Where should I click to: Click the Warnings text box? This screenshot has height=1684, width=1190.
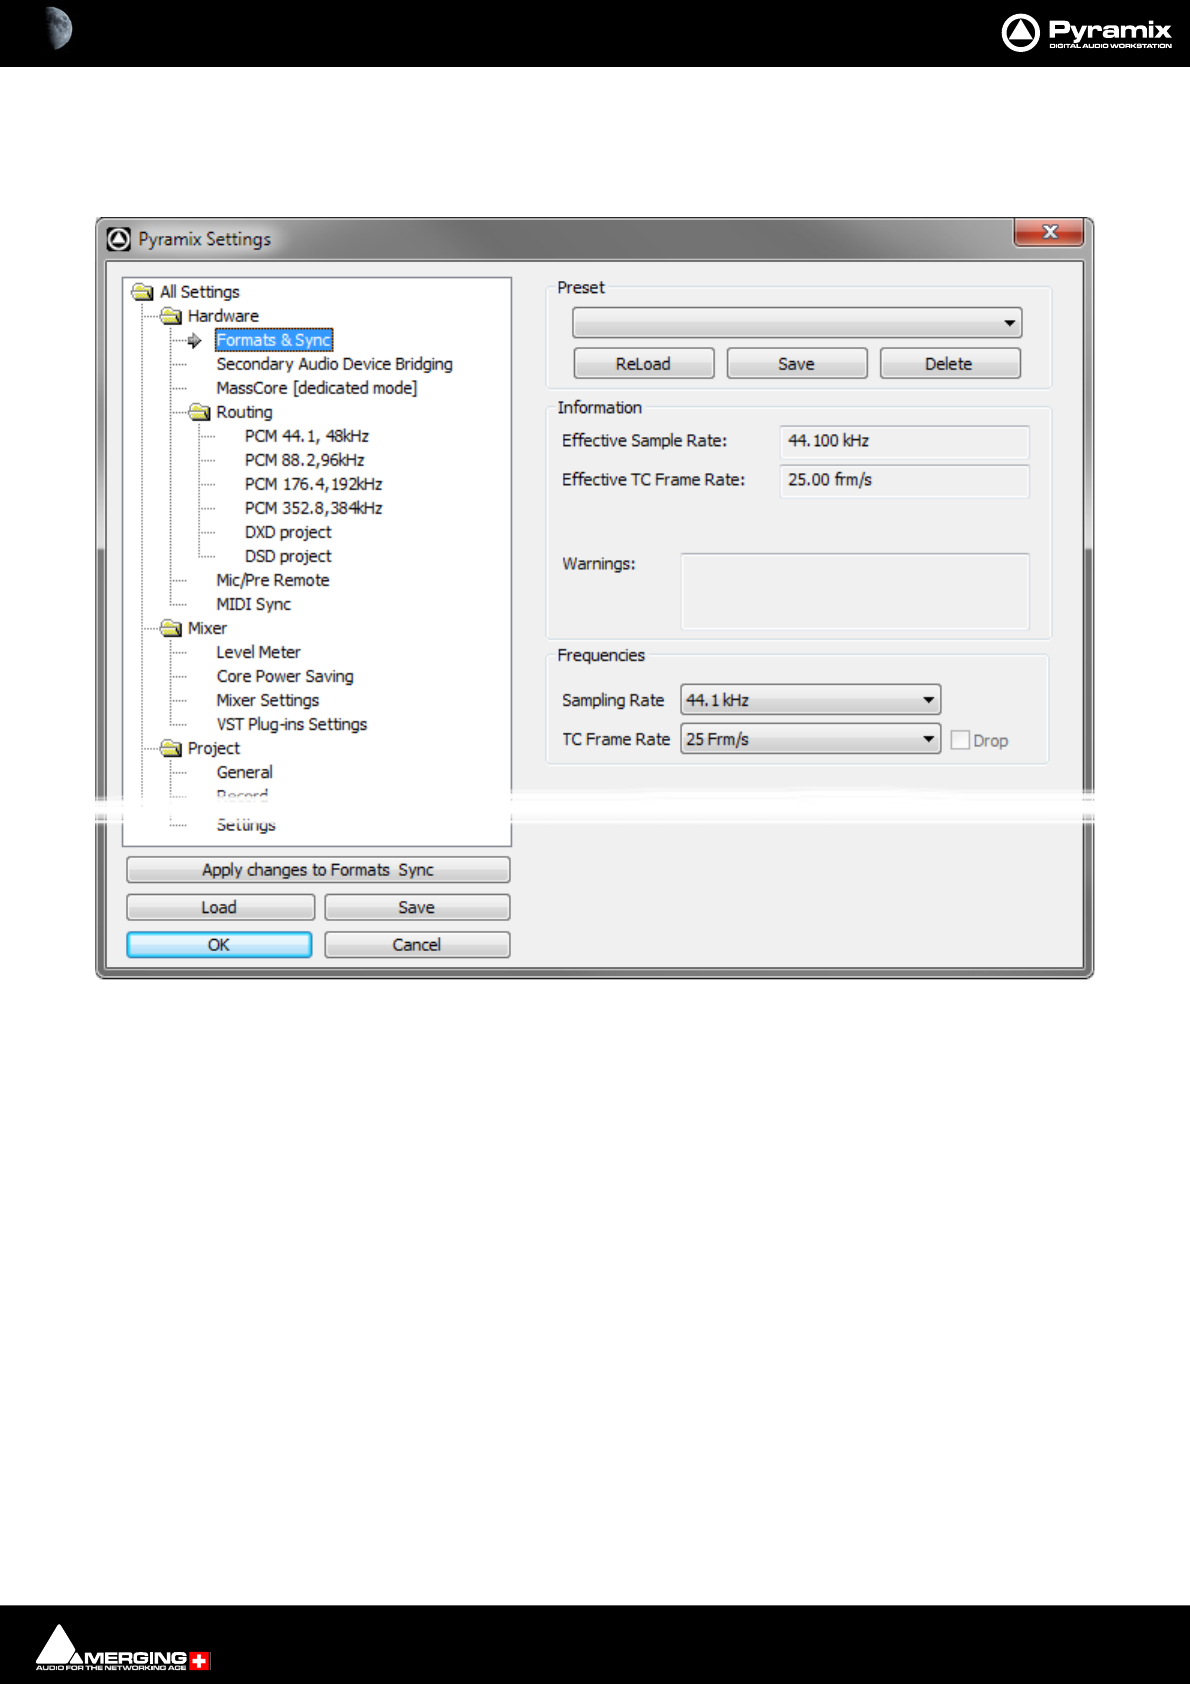pyautogui.click(x=855, y=591)
